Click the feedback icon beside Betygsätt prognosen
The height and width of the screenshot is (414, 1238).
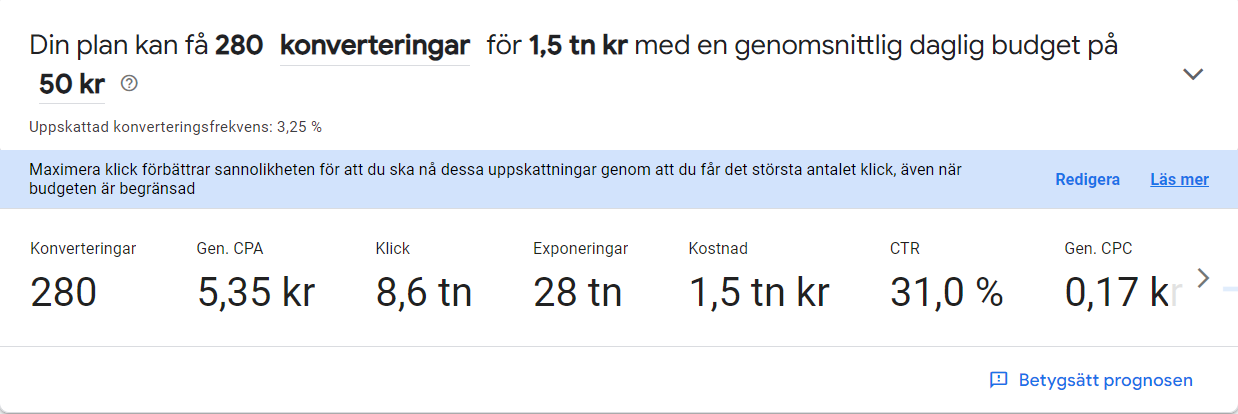[998, 380]
